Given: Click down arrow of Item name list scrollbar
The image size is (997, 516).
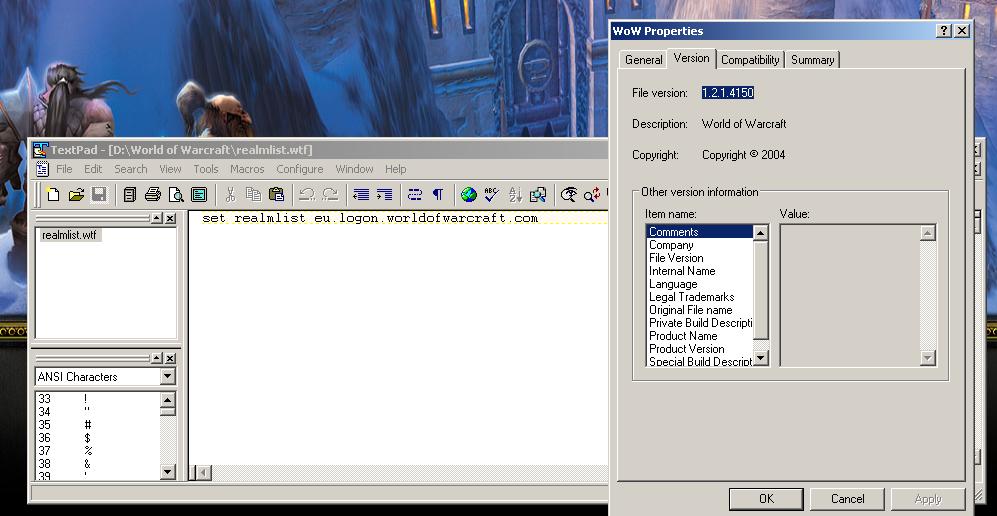Looking at the screenshot, I should pyautogui.click(x=761, y=358).
